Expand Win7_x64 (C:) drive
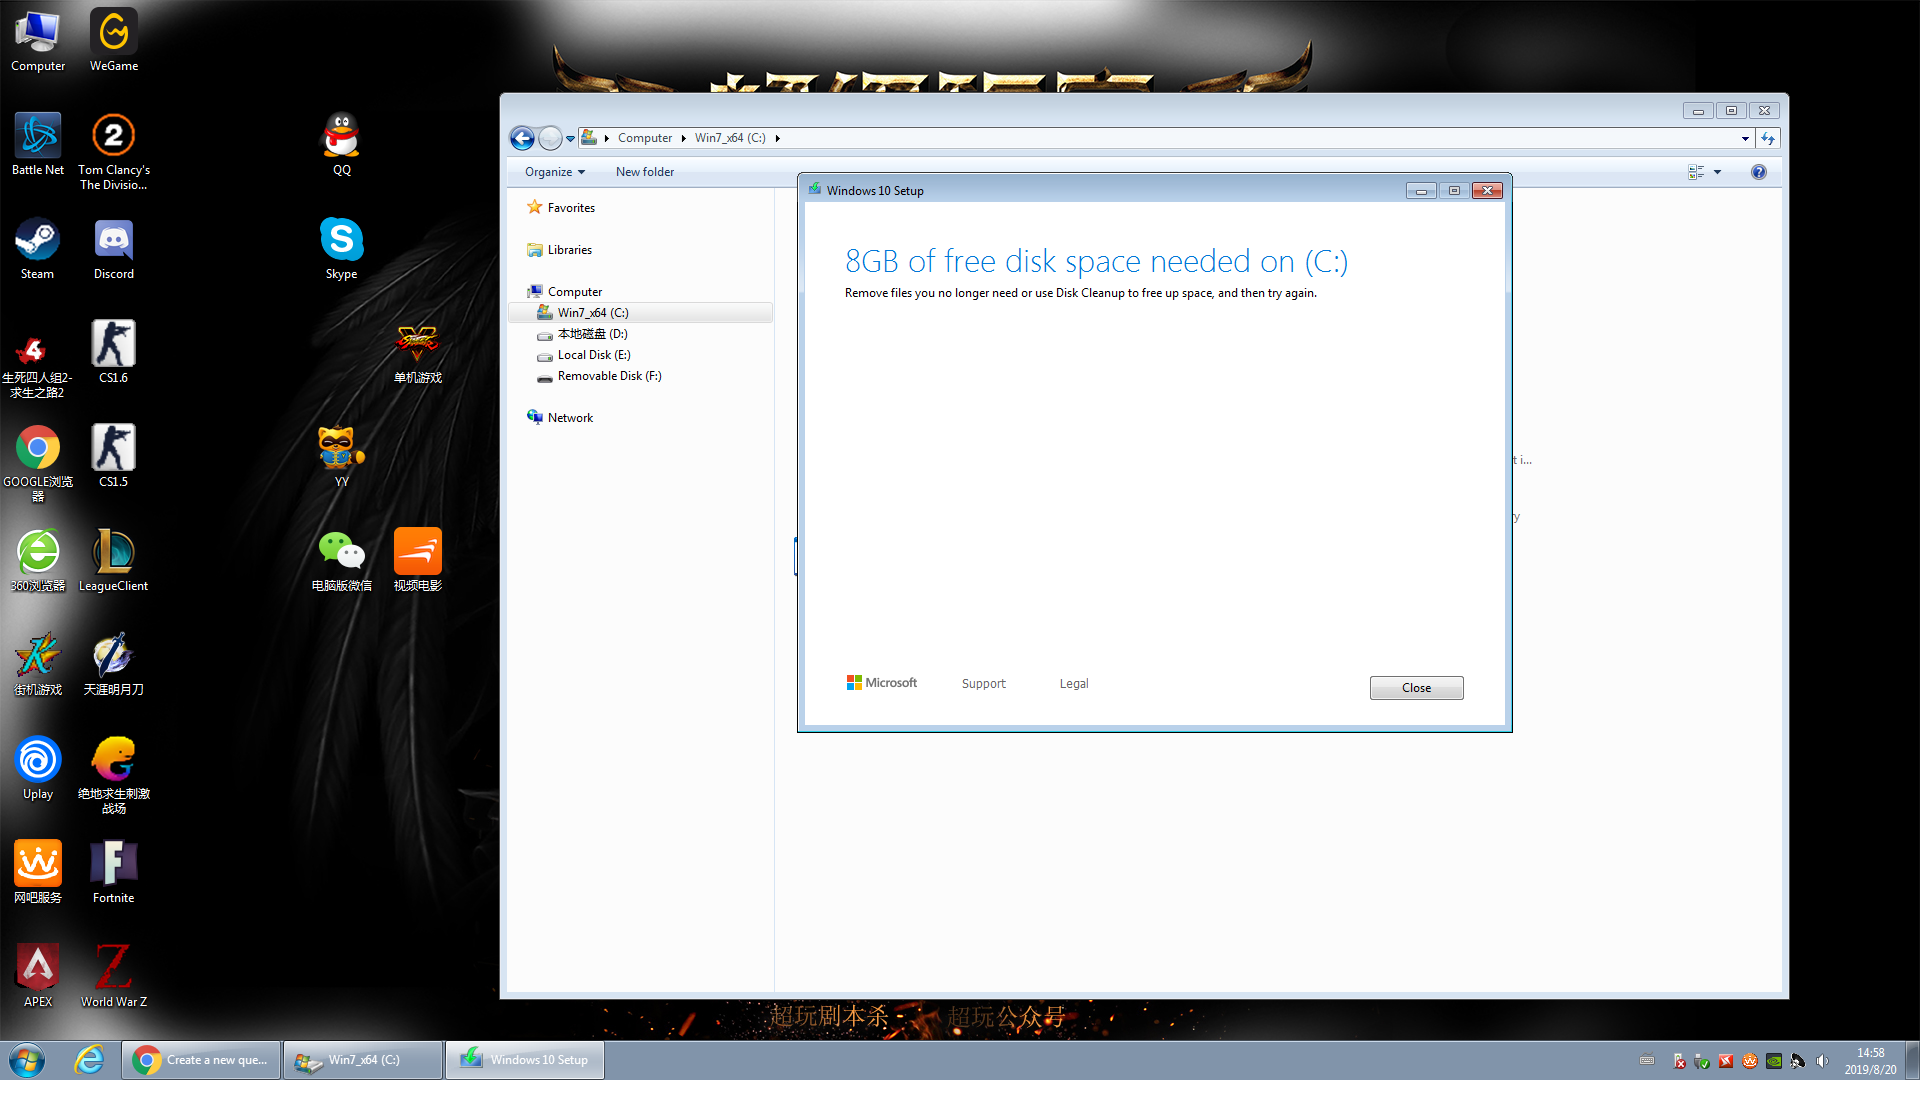This screenshot has width=1920, height=1107. [x=529, y=311]
